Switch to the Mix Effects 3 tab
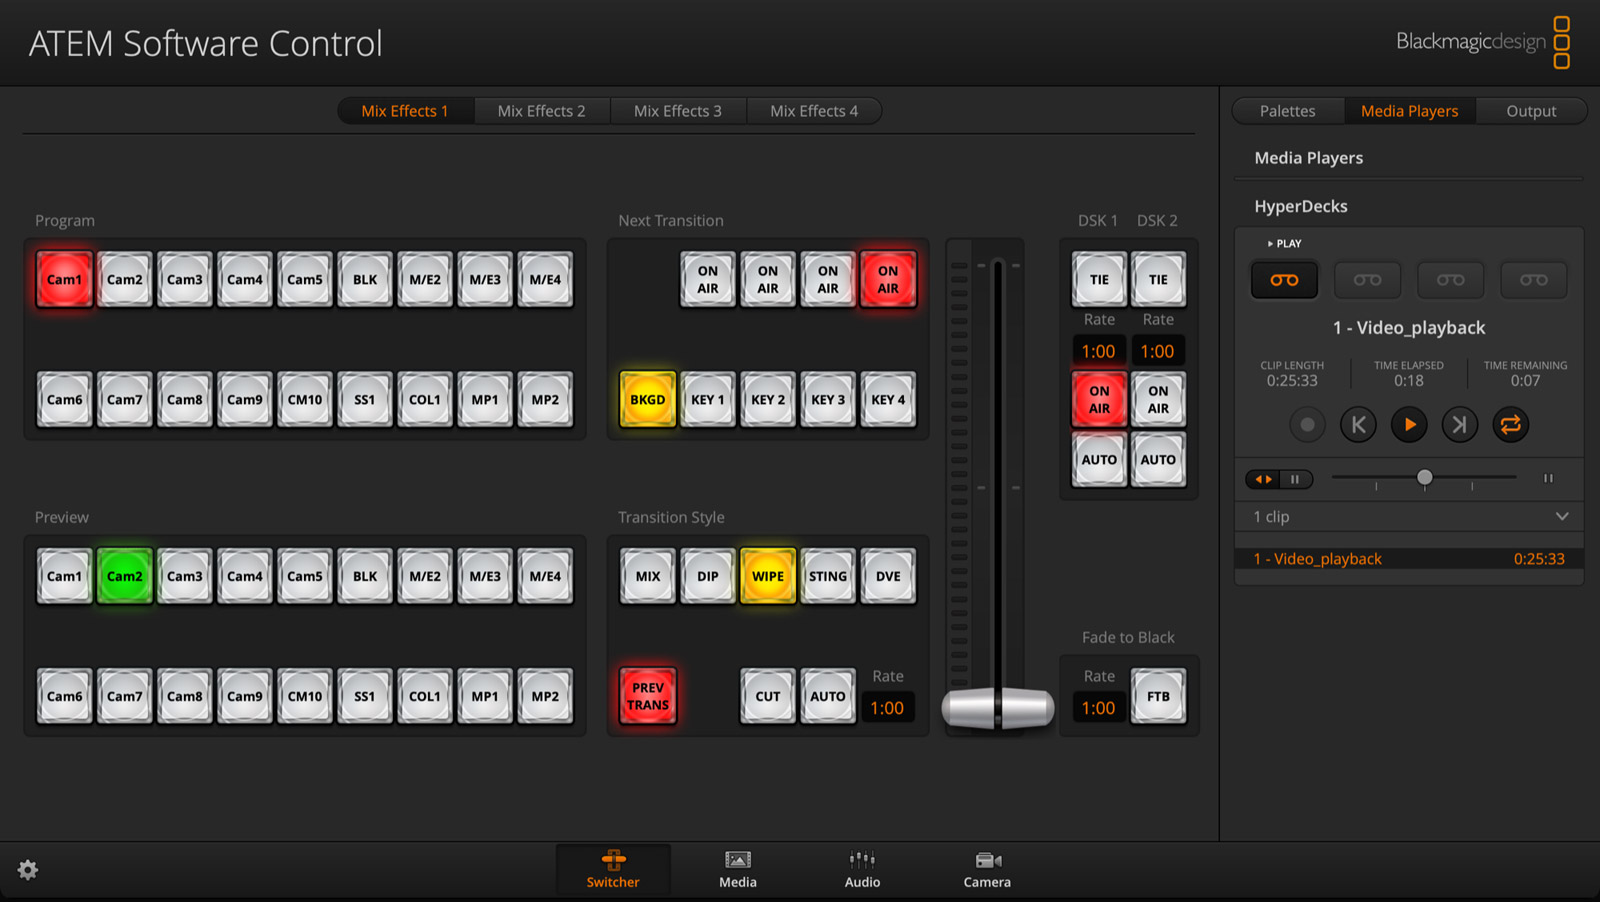 tap(678, 110)
